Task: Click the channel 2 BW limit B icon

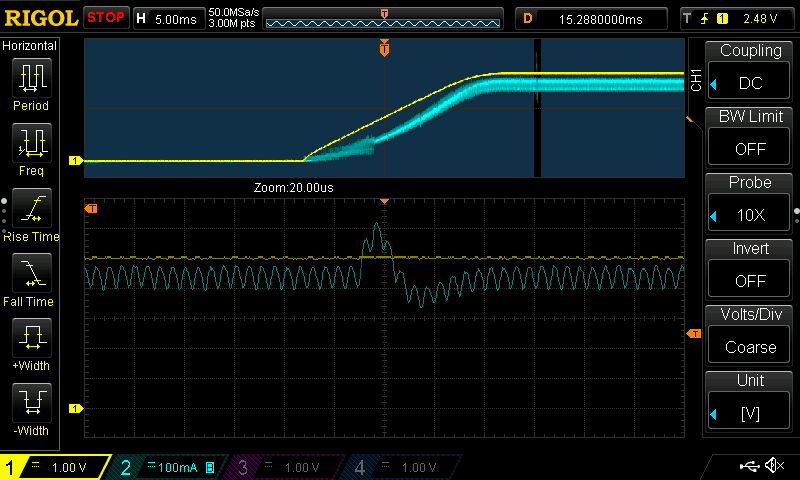Action: 210,467
